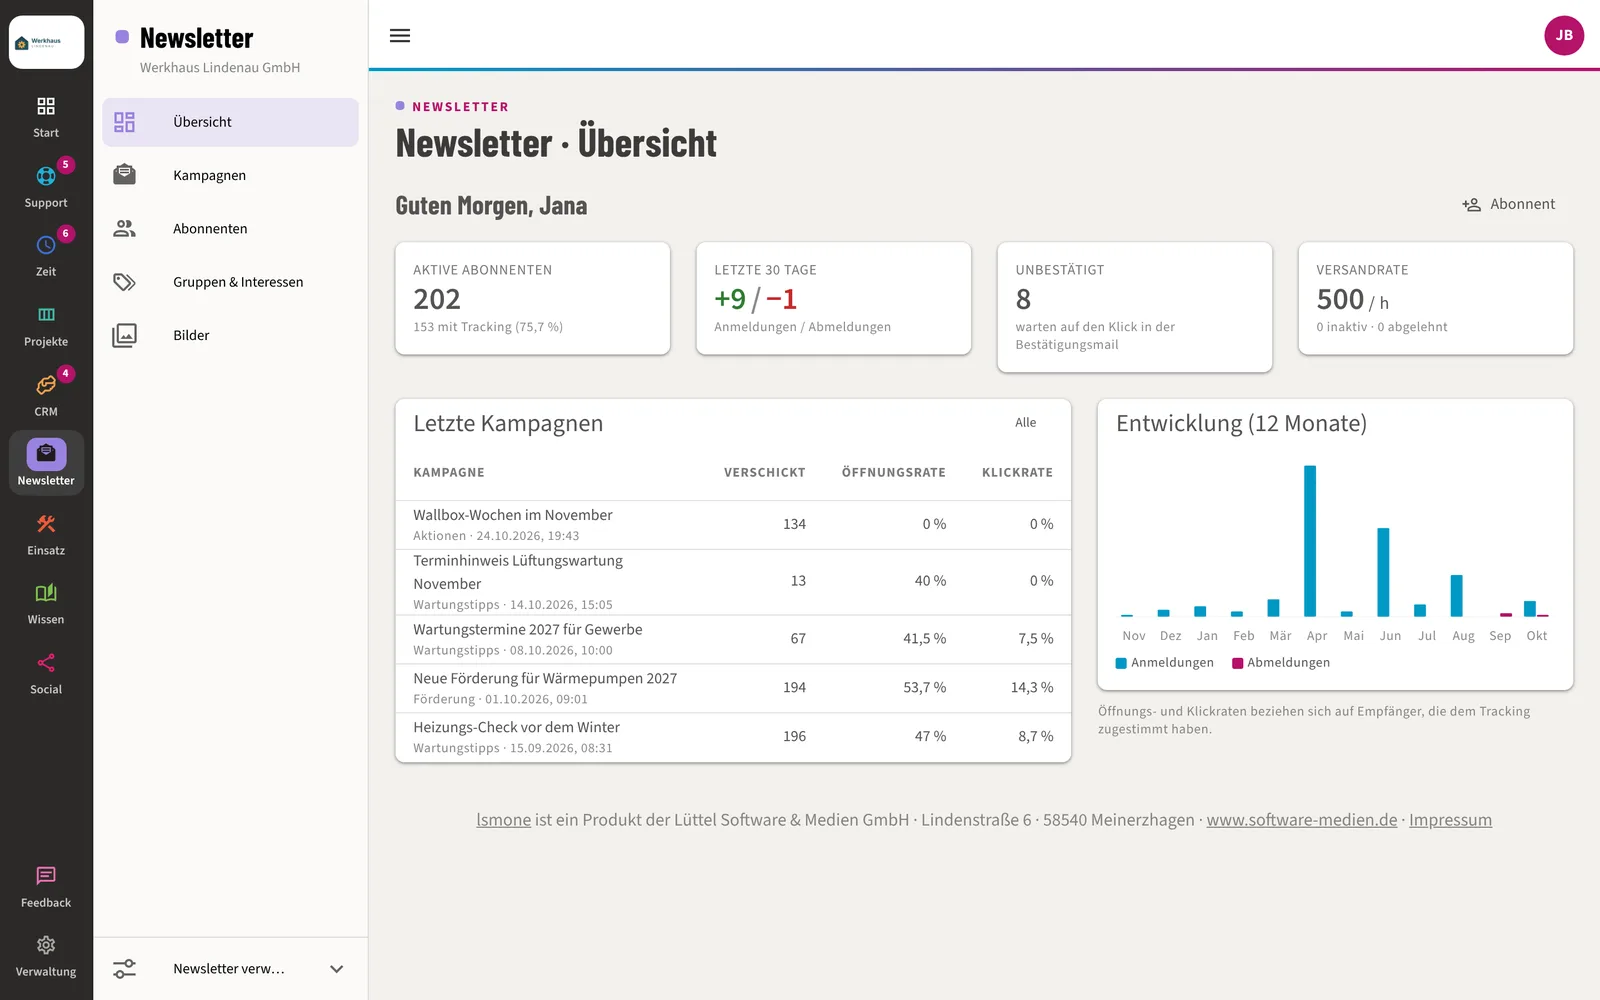
Task: Open the Kampagnen menu entry
Action: (230, 175)
